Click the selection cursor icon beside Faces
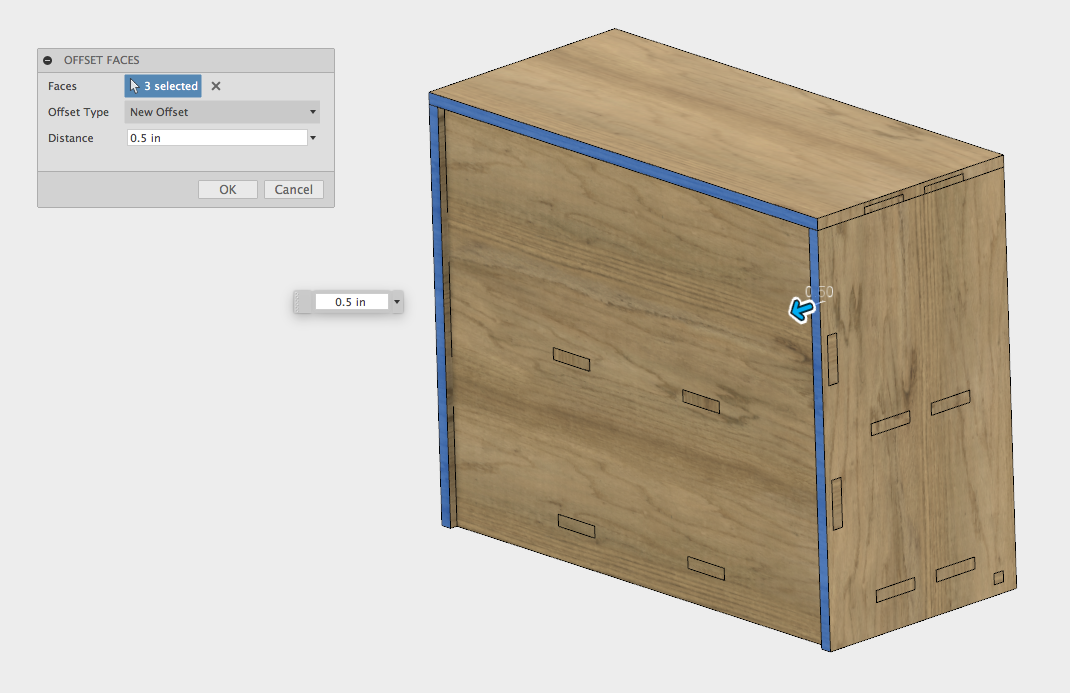The image size is (1070, 693). point(132,86)
